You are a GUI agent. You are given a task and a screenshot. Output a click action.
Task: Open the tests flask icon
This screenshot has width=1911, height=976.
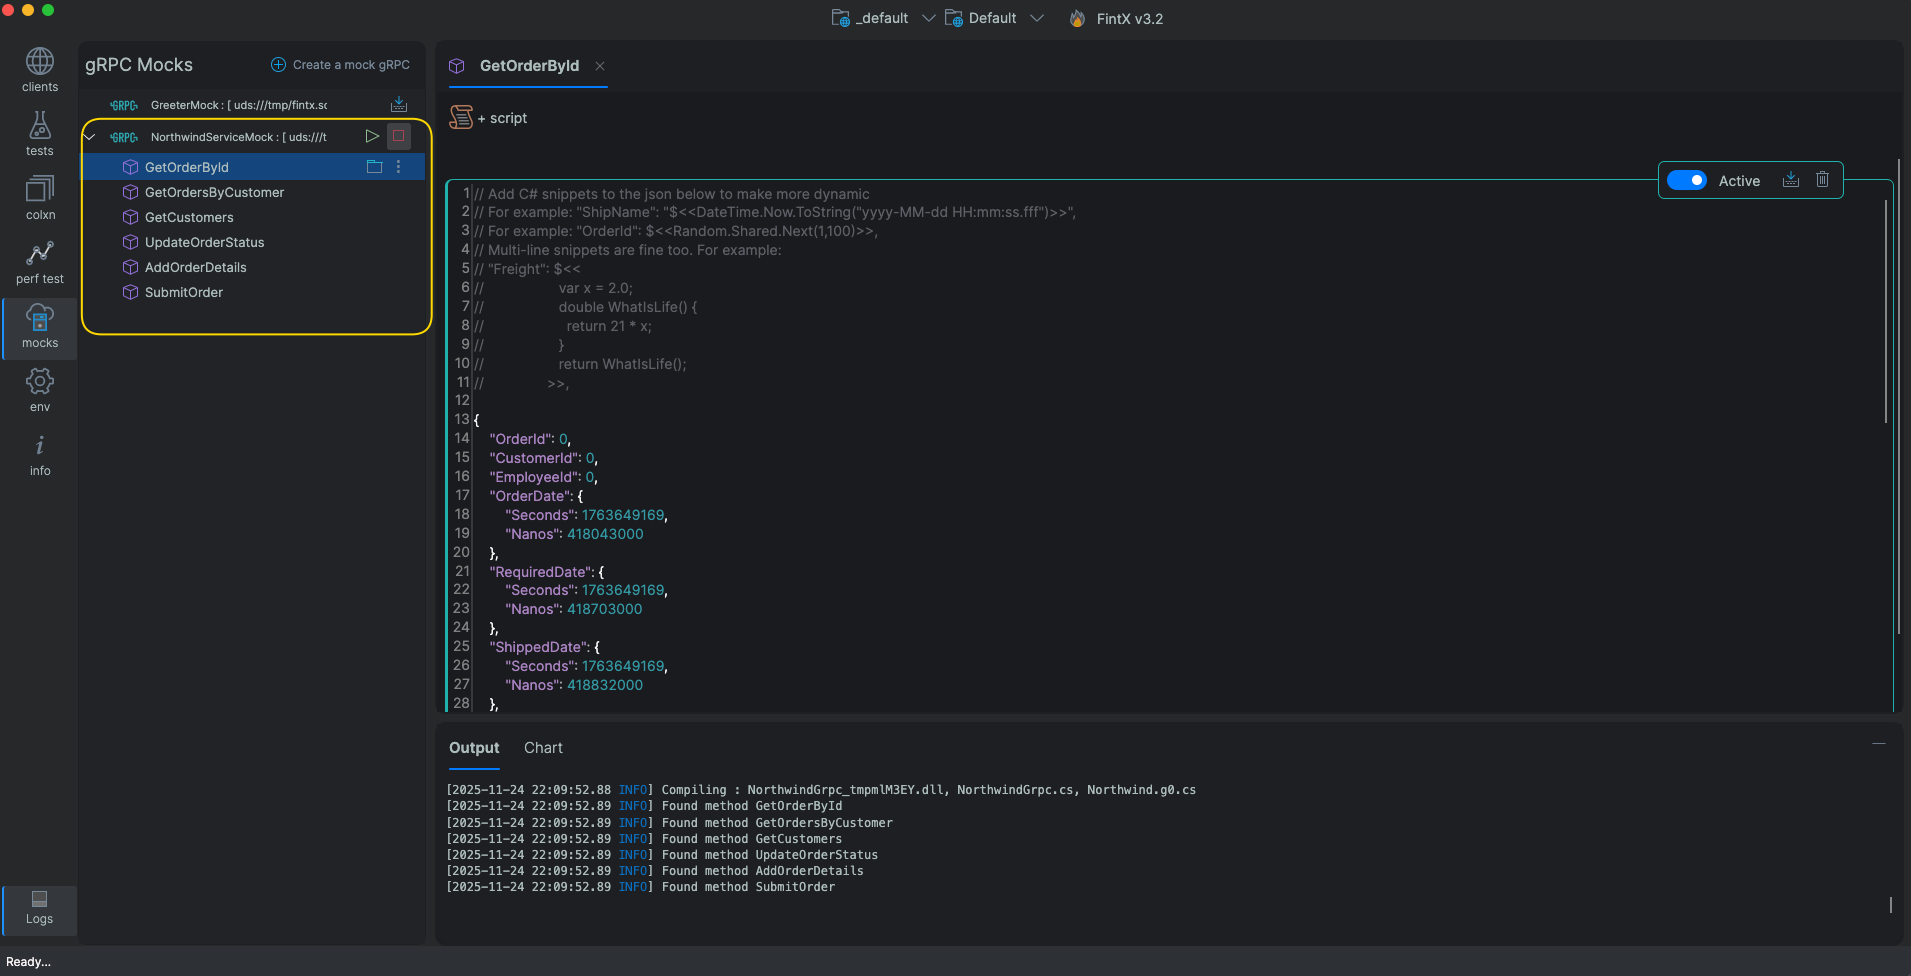[40, 134]
